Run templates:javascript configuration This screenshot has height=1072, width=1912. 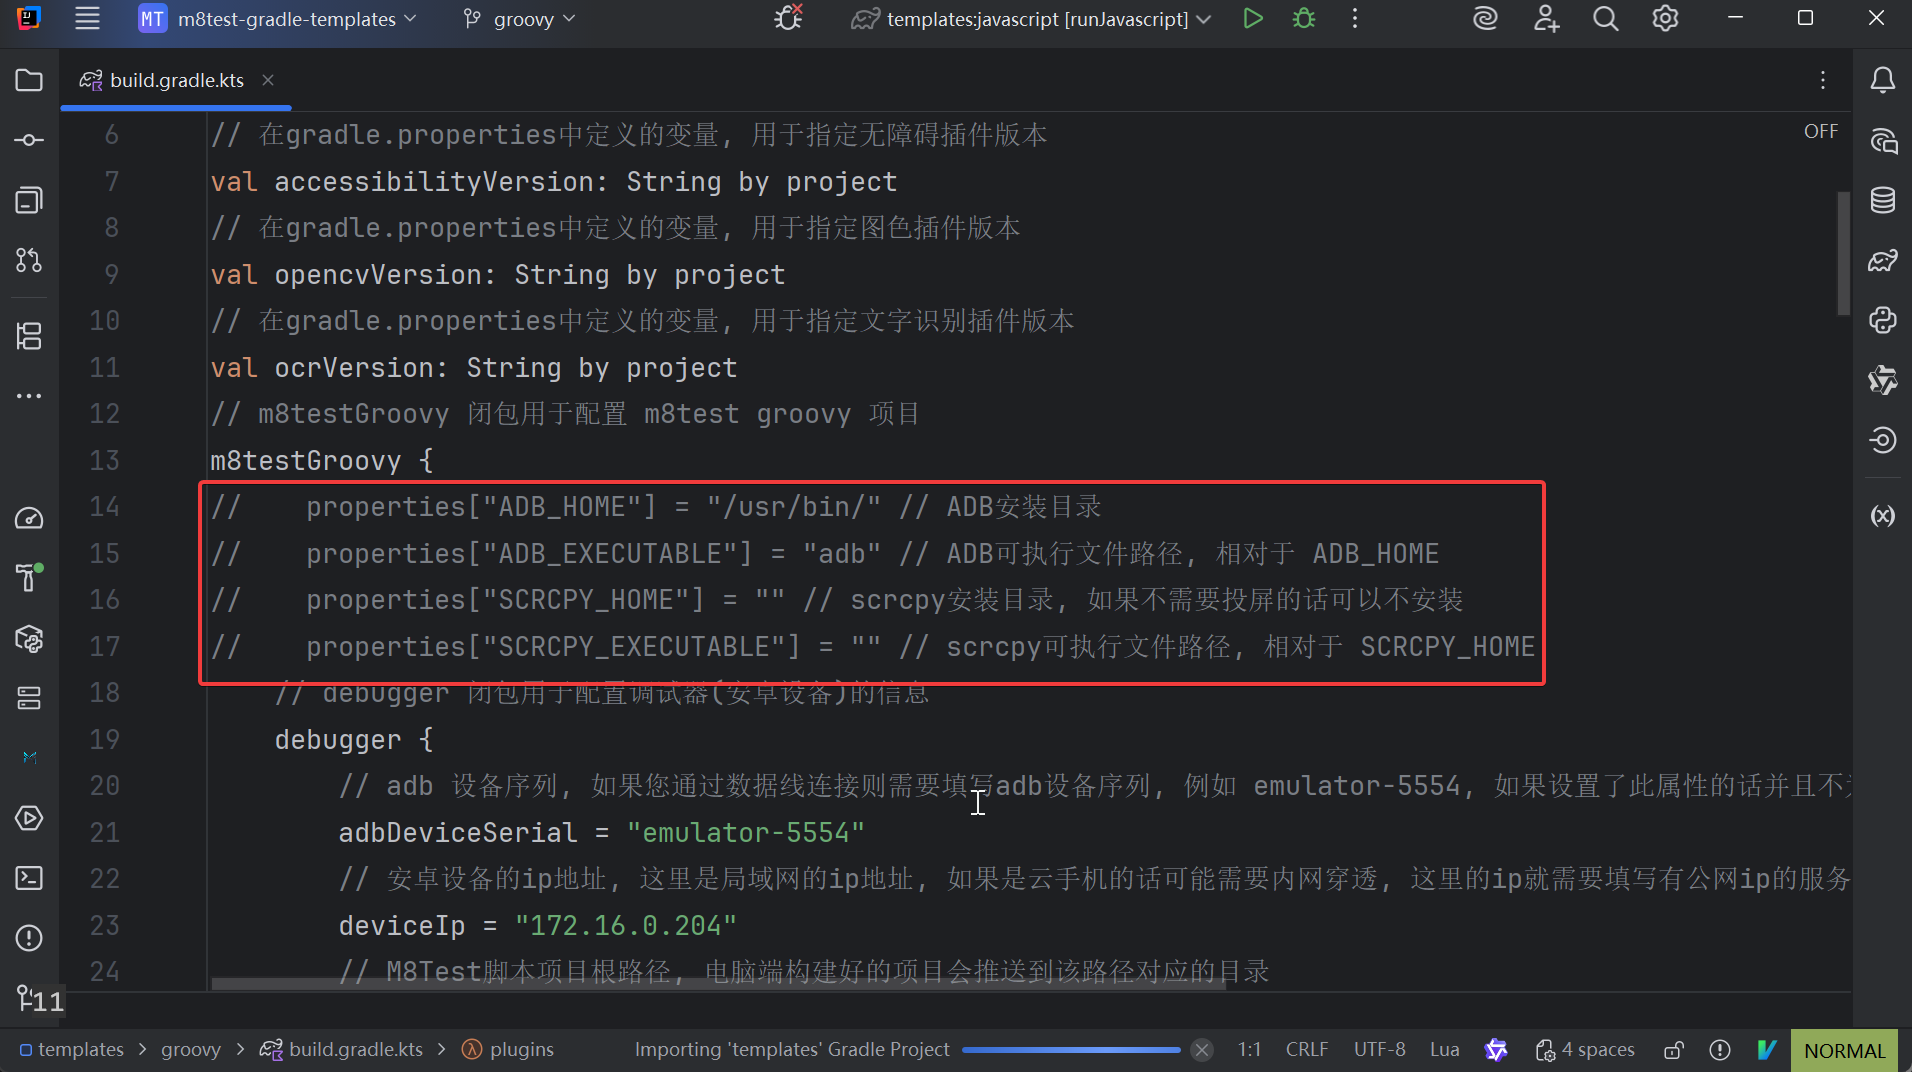pyautogui.click(x=1252, y=19)
